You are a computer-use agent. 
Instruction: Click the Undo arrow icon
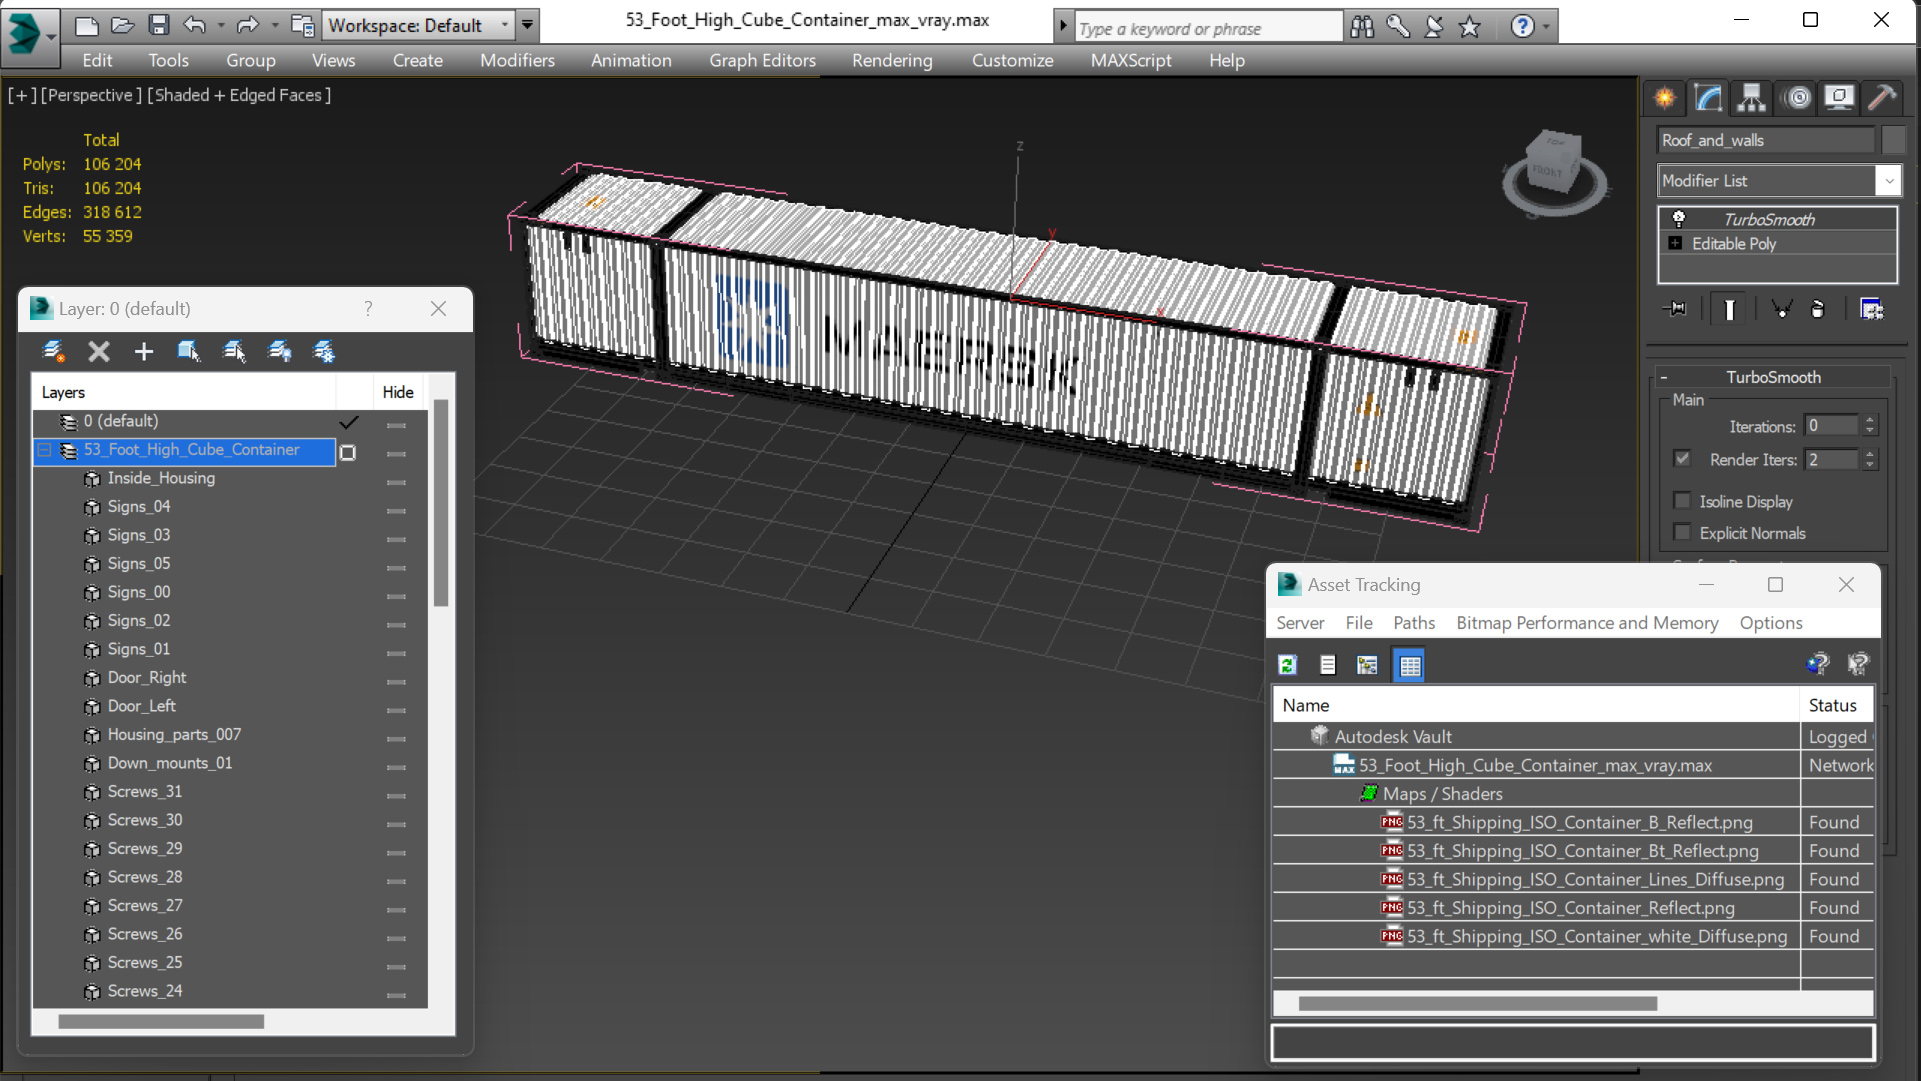point(194,25)
